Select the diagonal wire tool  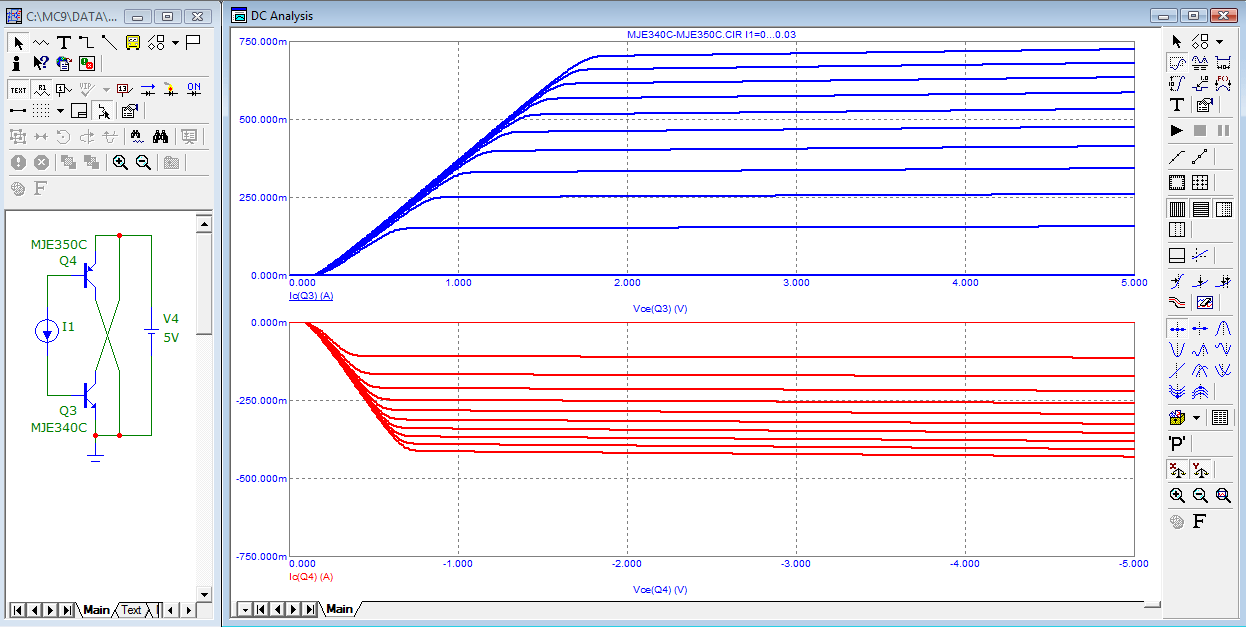pyautogui.click(x=110, y=43)
